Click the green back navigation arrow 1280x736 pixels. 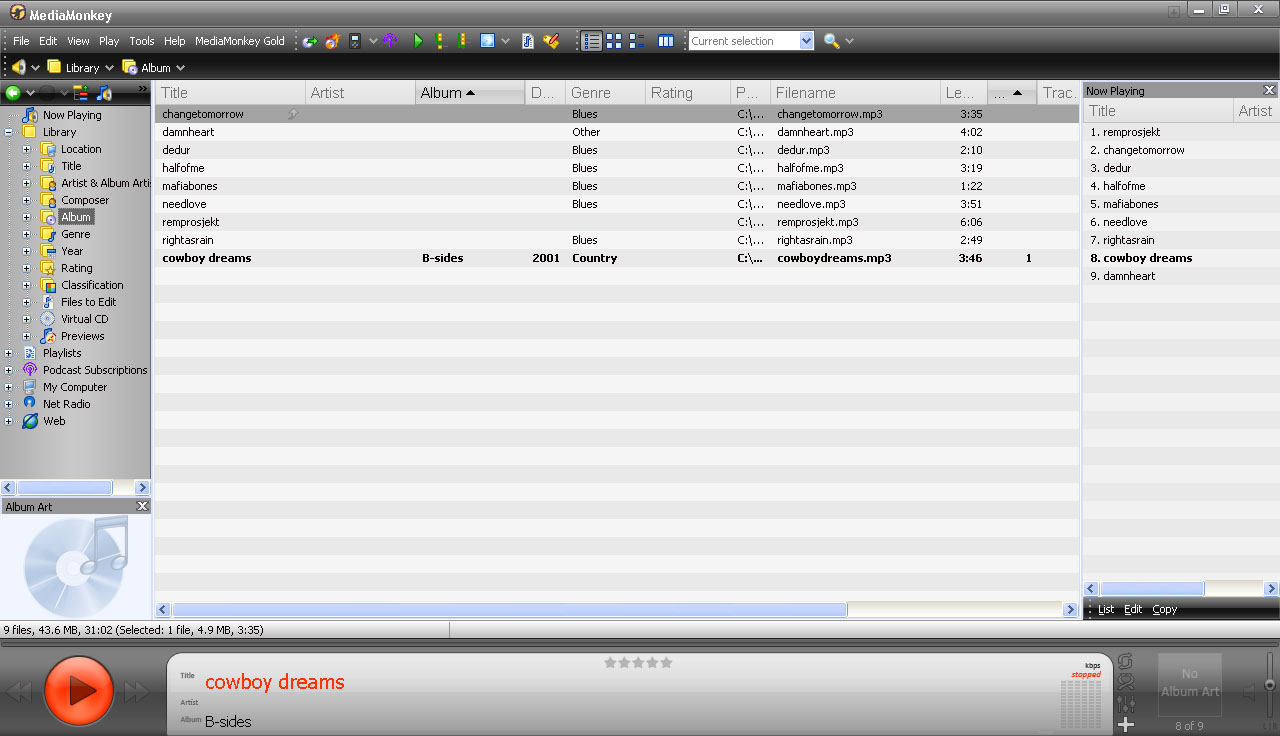point(13,93)
